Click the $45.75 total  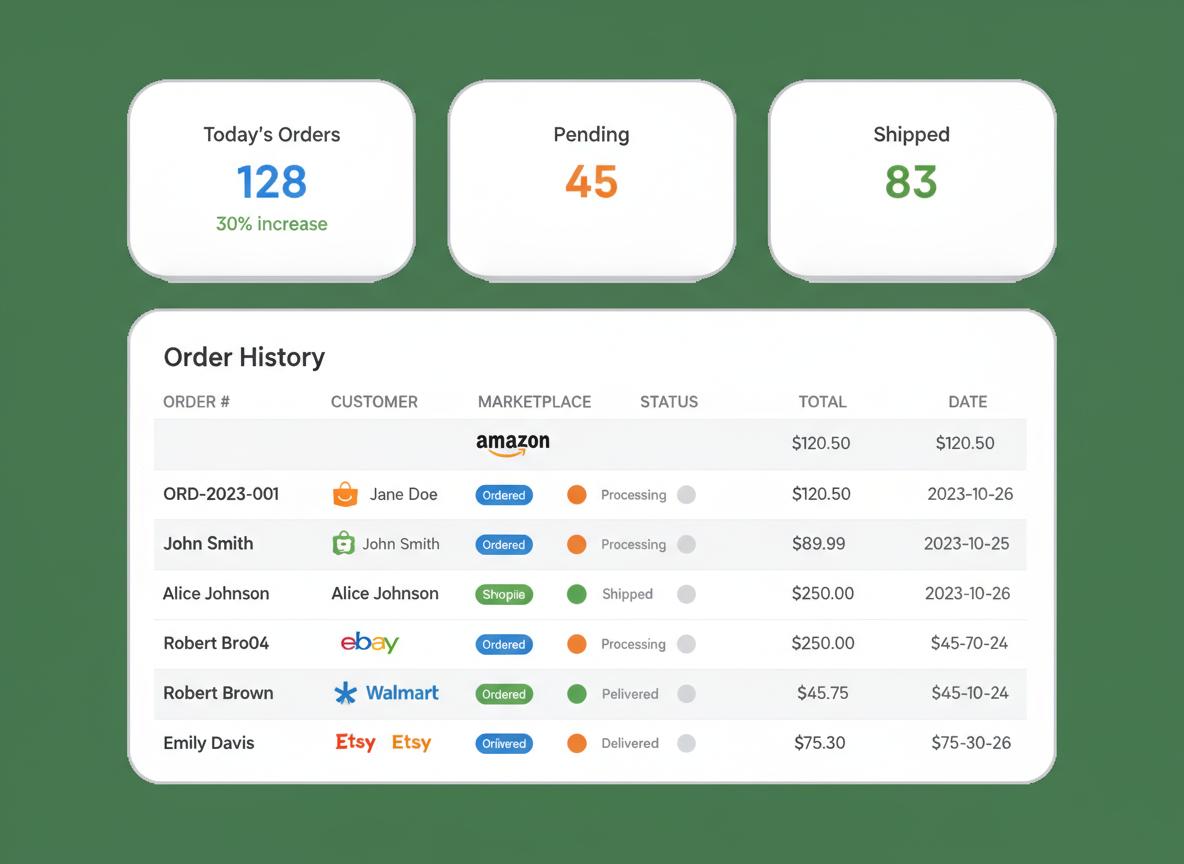point(822,693)
